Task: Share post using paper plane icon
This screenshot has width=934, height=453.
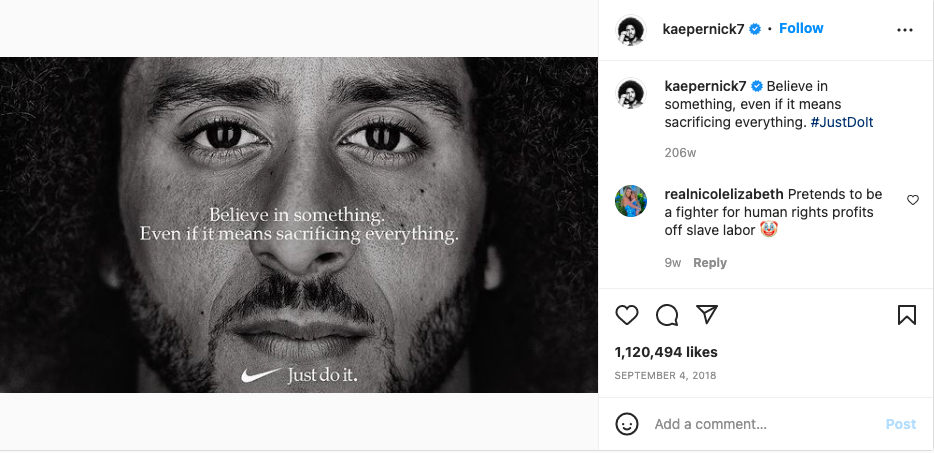Action: click(707, 315)
